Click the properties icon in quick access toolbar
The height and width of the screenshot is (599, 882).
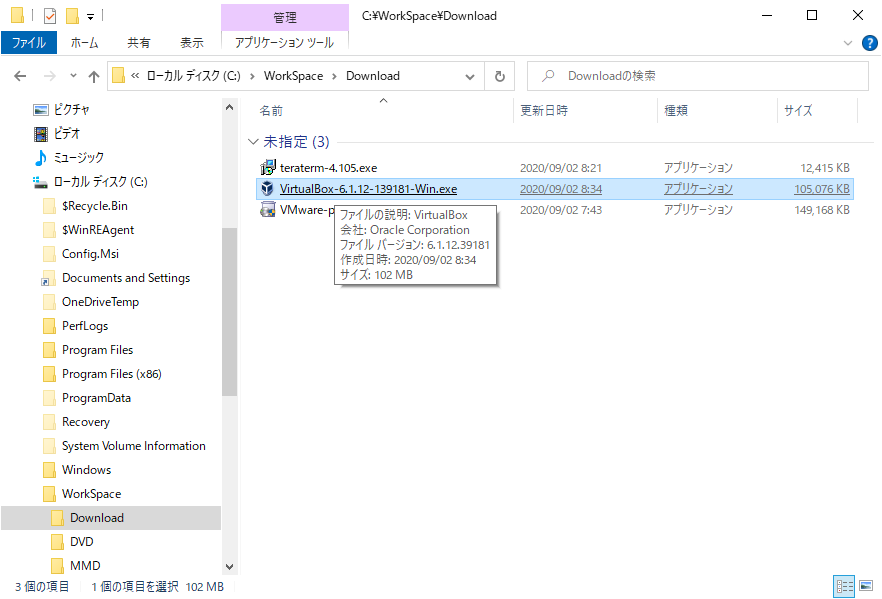[50, 16]
